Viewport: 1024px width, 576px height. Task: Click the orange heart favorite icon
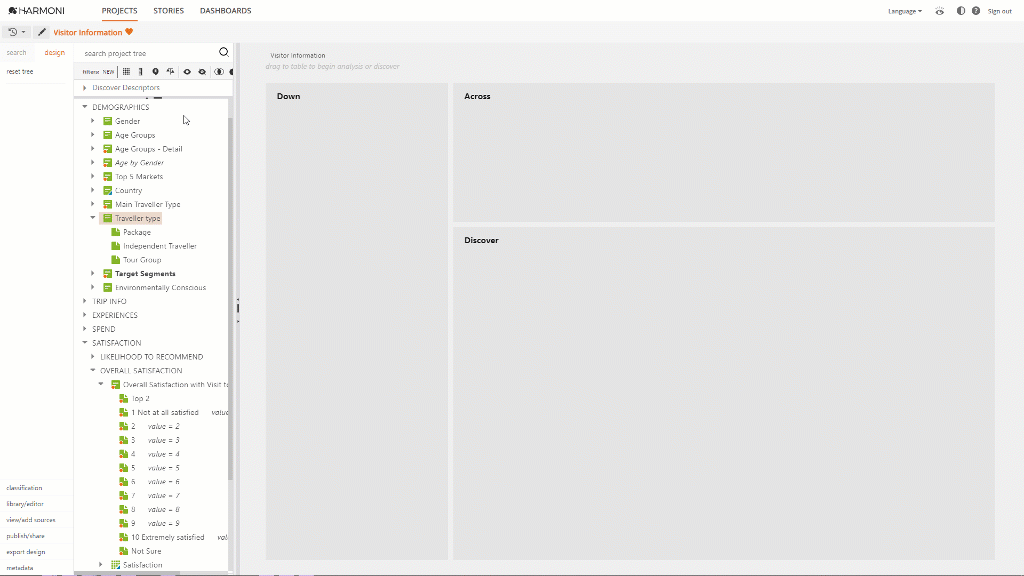pos(129,32)
